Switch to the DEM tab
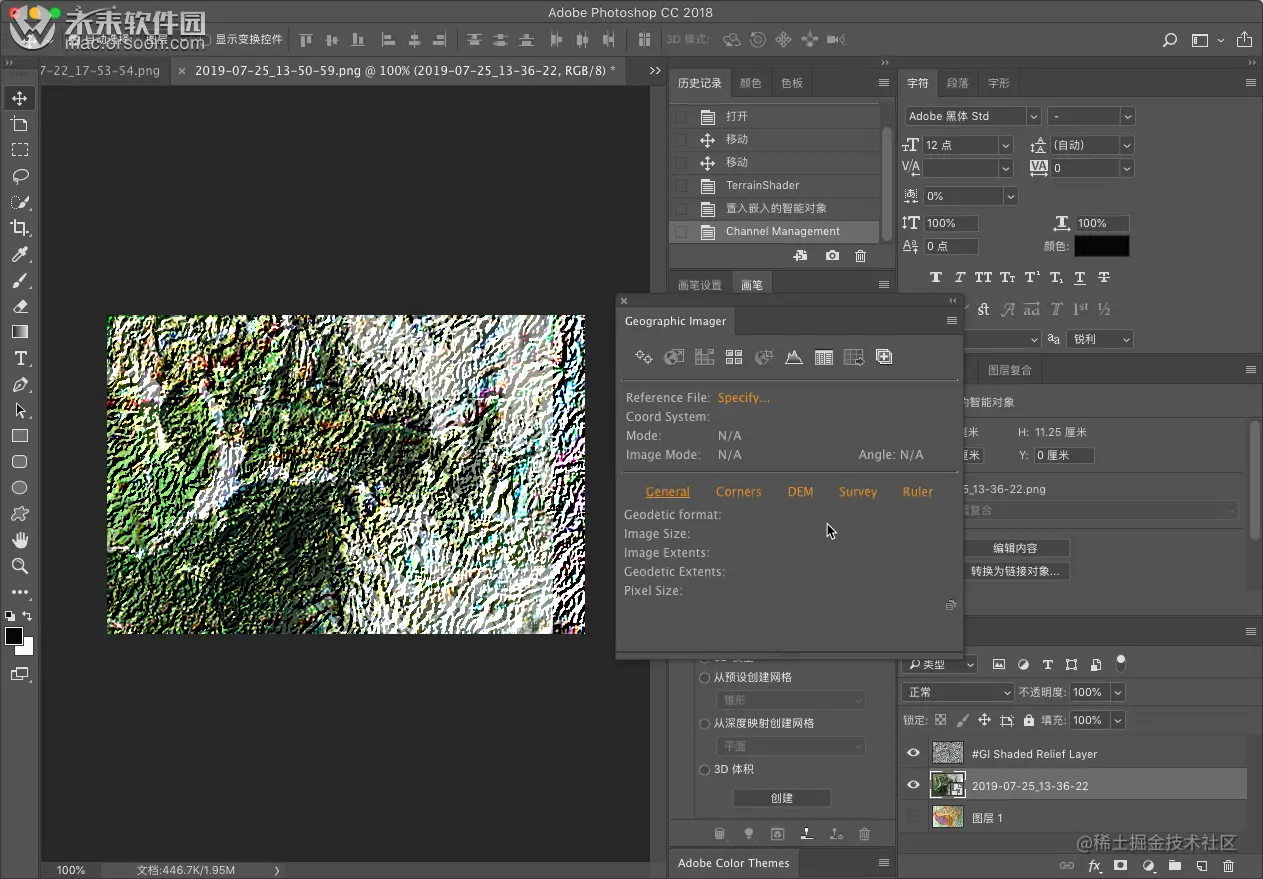The width and height of the screenshot is (1263, 879). pos(800,491)
